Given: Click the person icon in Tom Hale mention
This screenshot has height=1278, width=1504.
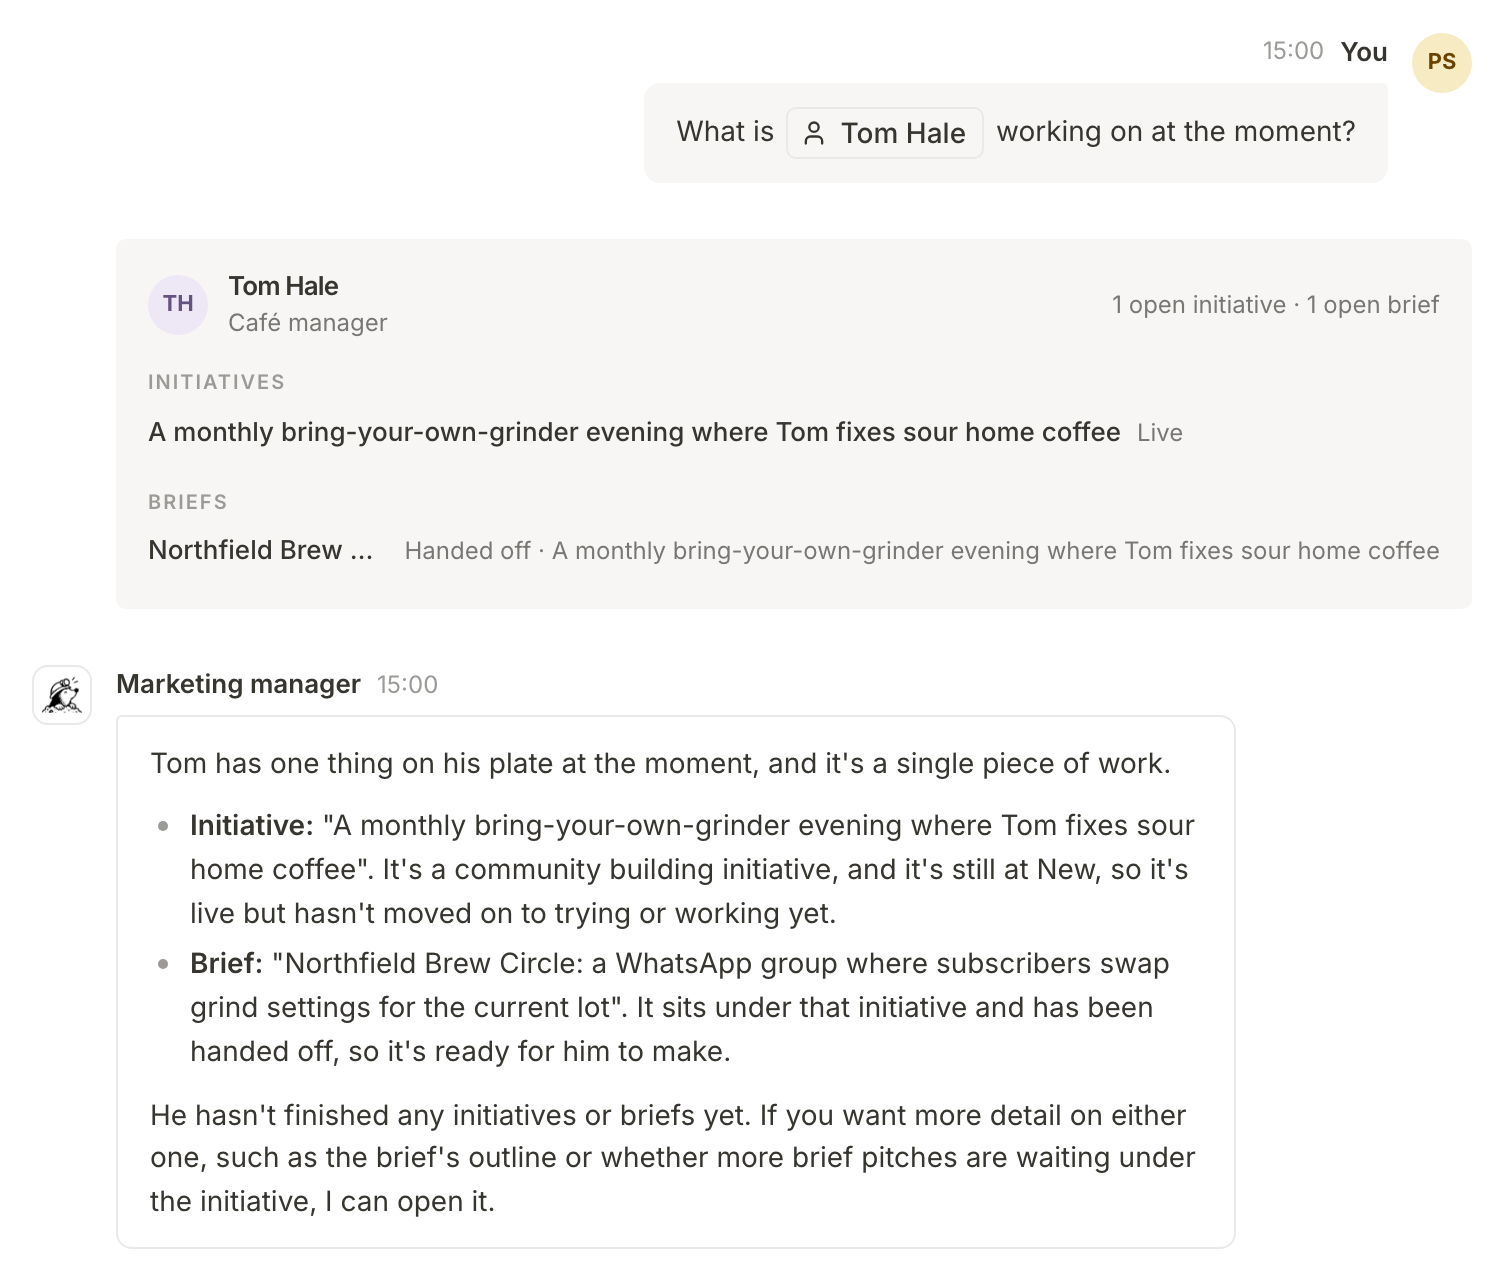Looking at the screenshot, I should [814, 133].
